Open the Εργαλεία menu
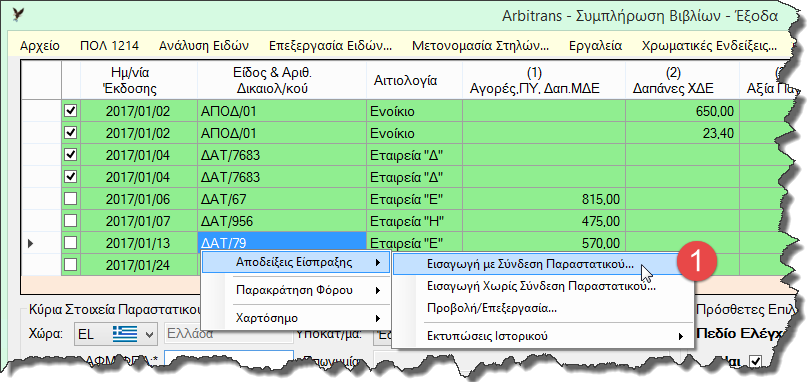The height and width of the screenshot is (382, 808). (595, 45)
